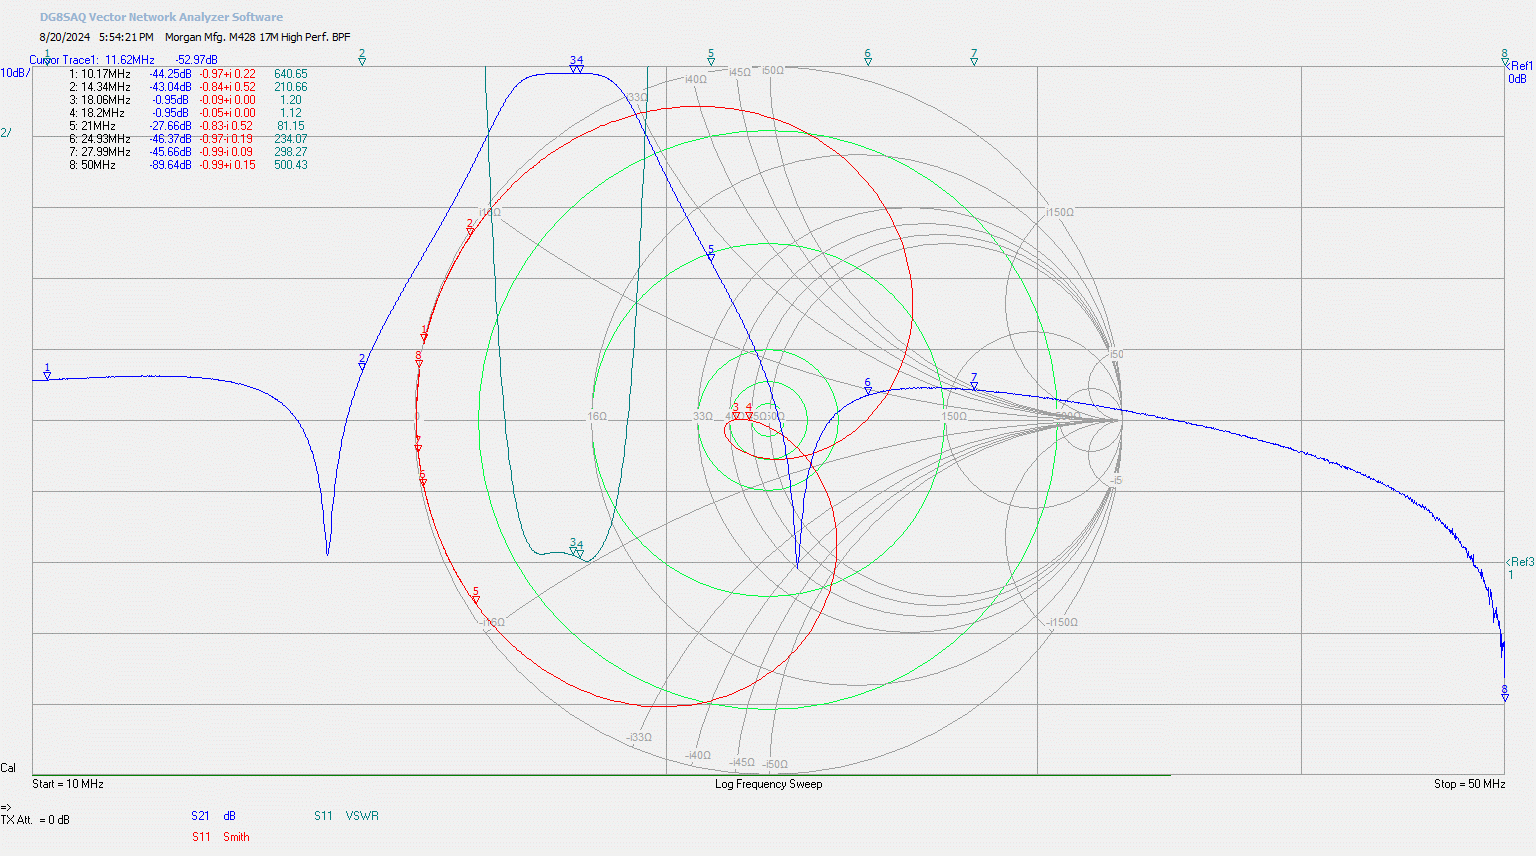Click the -j33Ω reactance label

(639, 737)
